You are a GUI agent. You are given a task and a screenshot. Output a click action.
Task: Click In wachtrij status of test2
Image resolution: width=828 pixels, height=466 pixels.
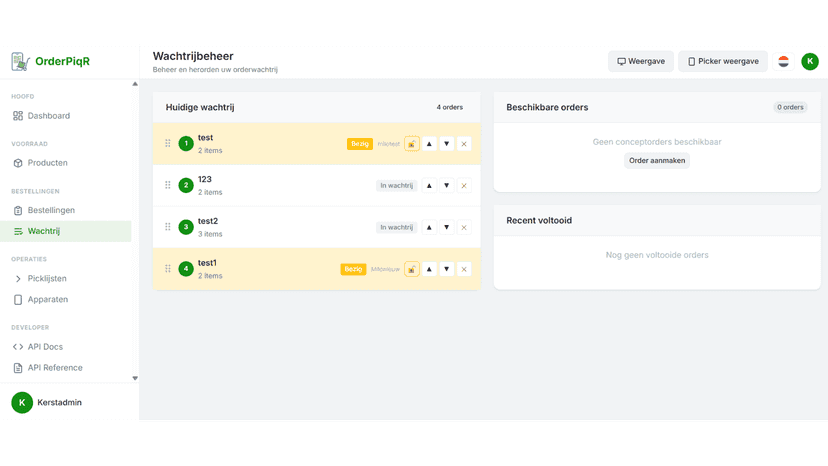(x=397, y=227)
